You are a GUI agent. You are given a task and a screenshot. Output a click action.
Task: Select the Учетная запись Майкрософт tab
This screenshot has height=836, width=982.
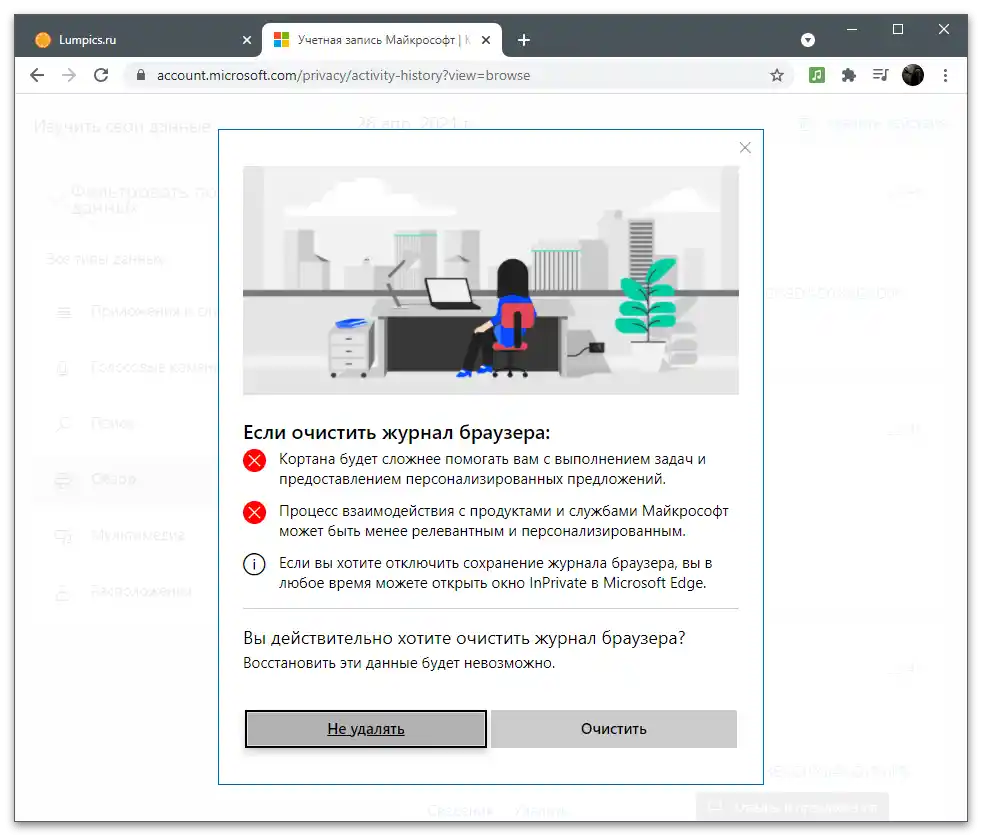(382, 40)
